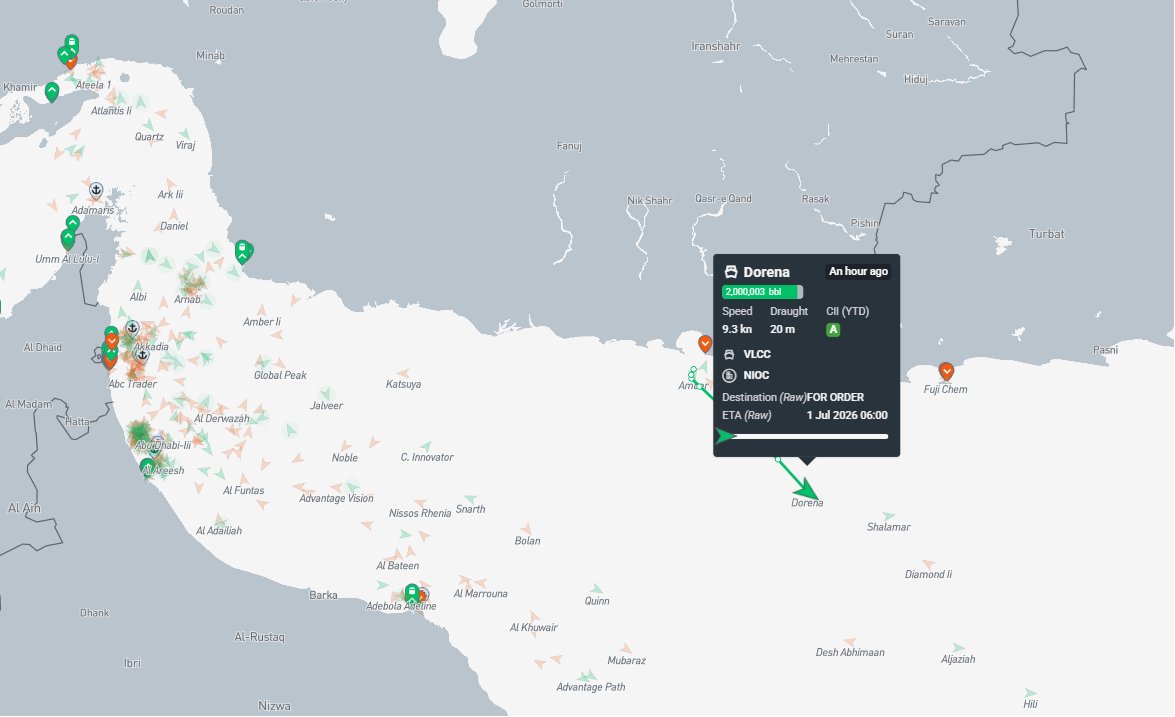
Task: Click the VLCC vessel type icon
Action: tap(729, 354)
